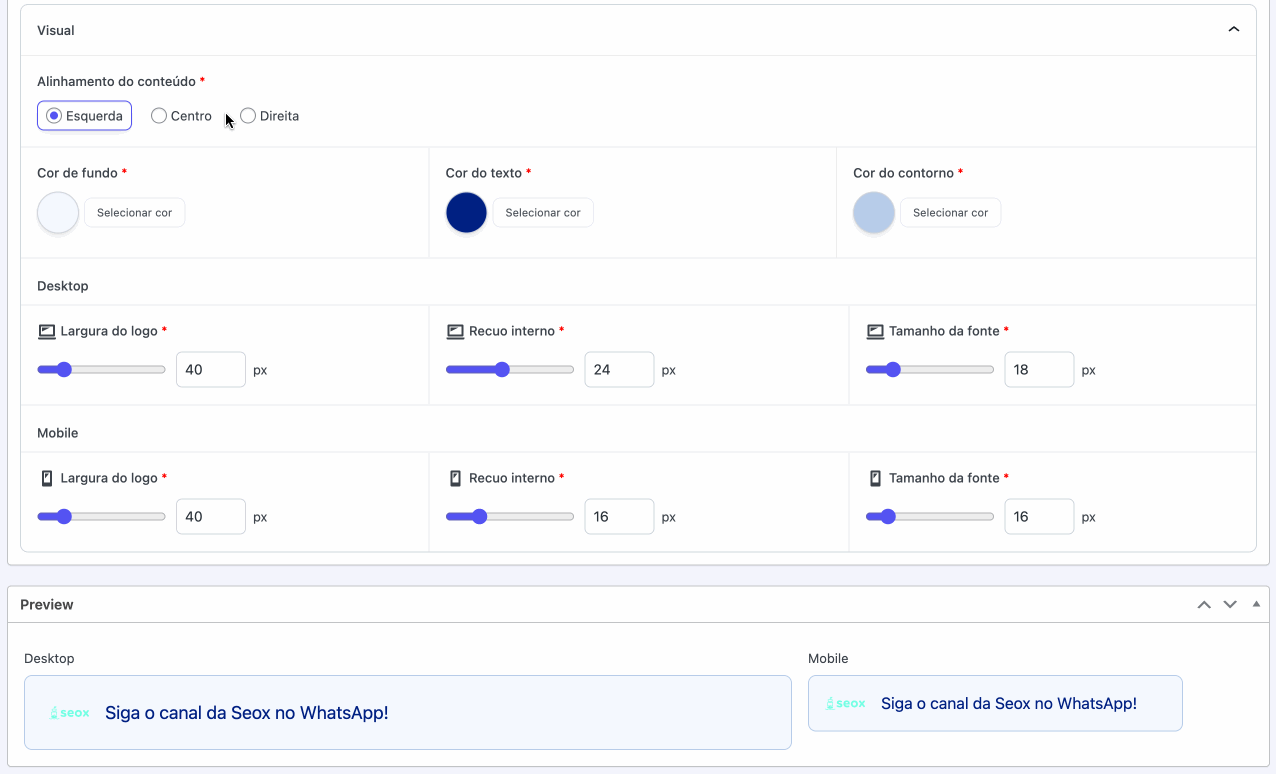Collapse the Visual section chevron
Image resolution: width=1276 pixels, height=774 pixels.
[1234, 30]
